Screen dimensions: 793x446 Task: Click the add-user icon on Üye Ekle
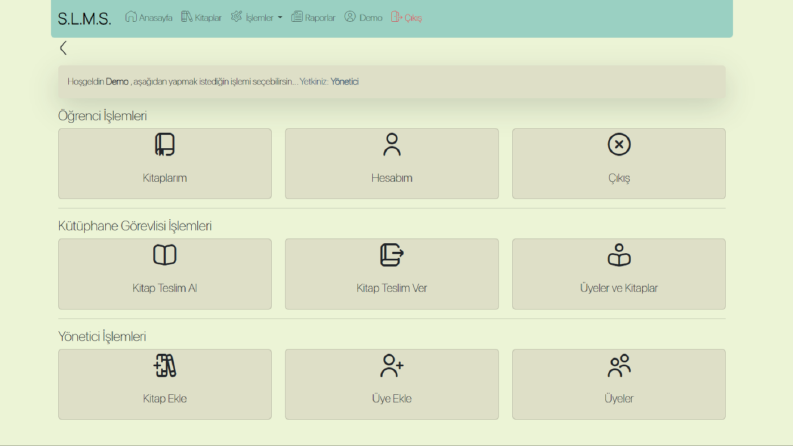coord(392,366)
